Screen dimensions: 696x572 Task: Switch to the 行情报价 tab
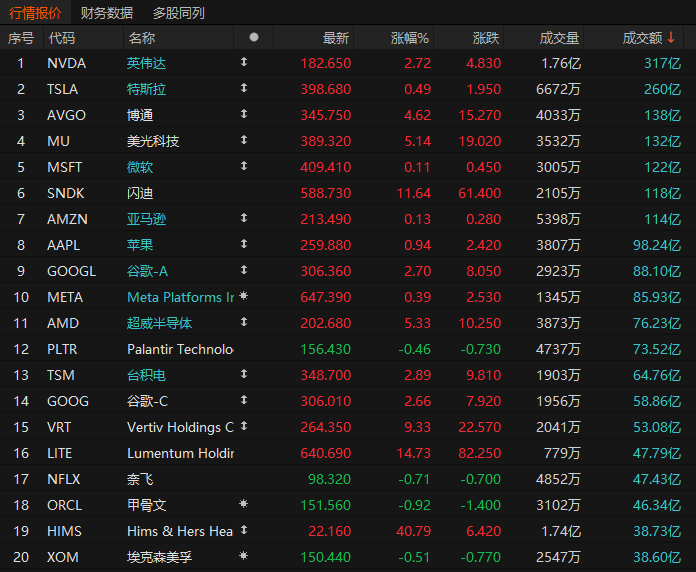coord(35,12)
